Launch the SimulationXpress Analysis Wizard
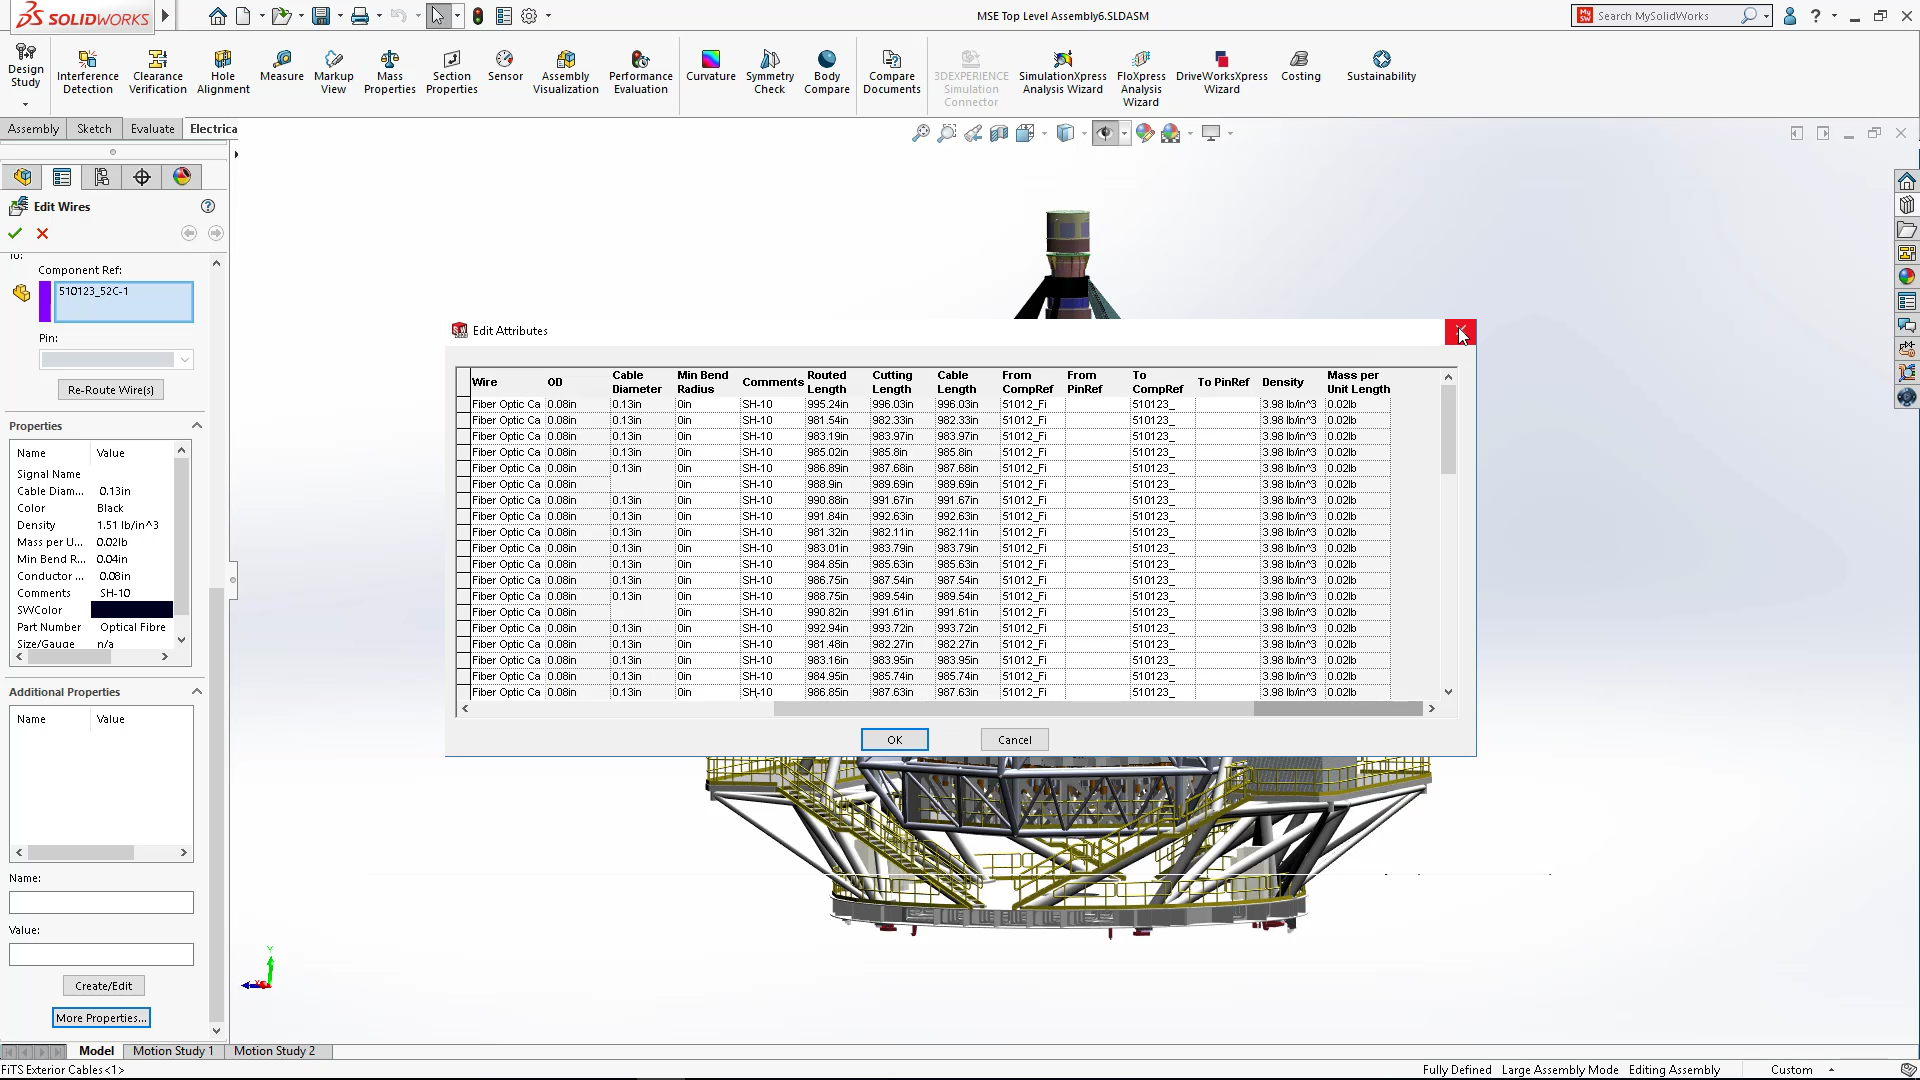This screenshot has width=1920, height=1080. coord(1061,70)
